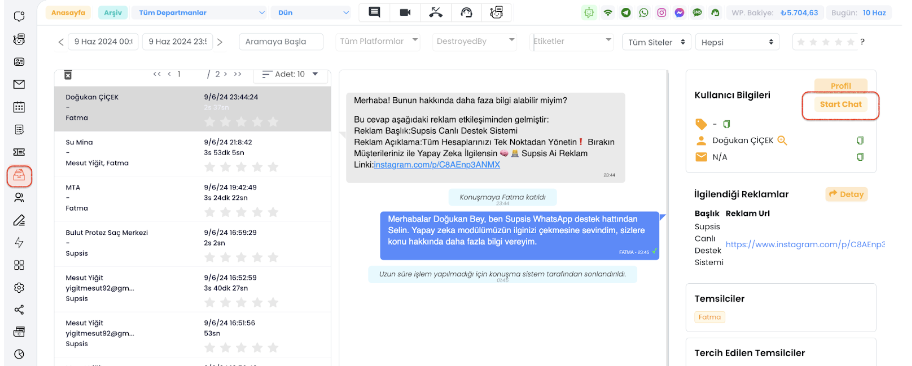
Task: Click the Detay button in İlgilendiği Reklamlar
Action: click(846, 194)
